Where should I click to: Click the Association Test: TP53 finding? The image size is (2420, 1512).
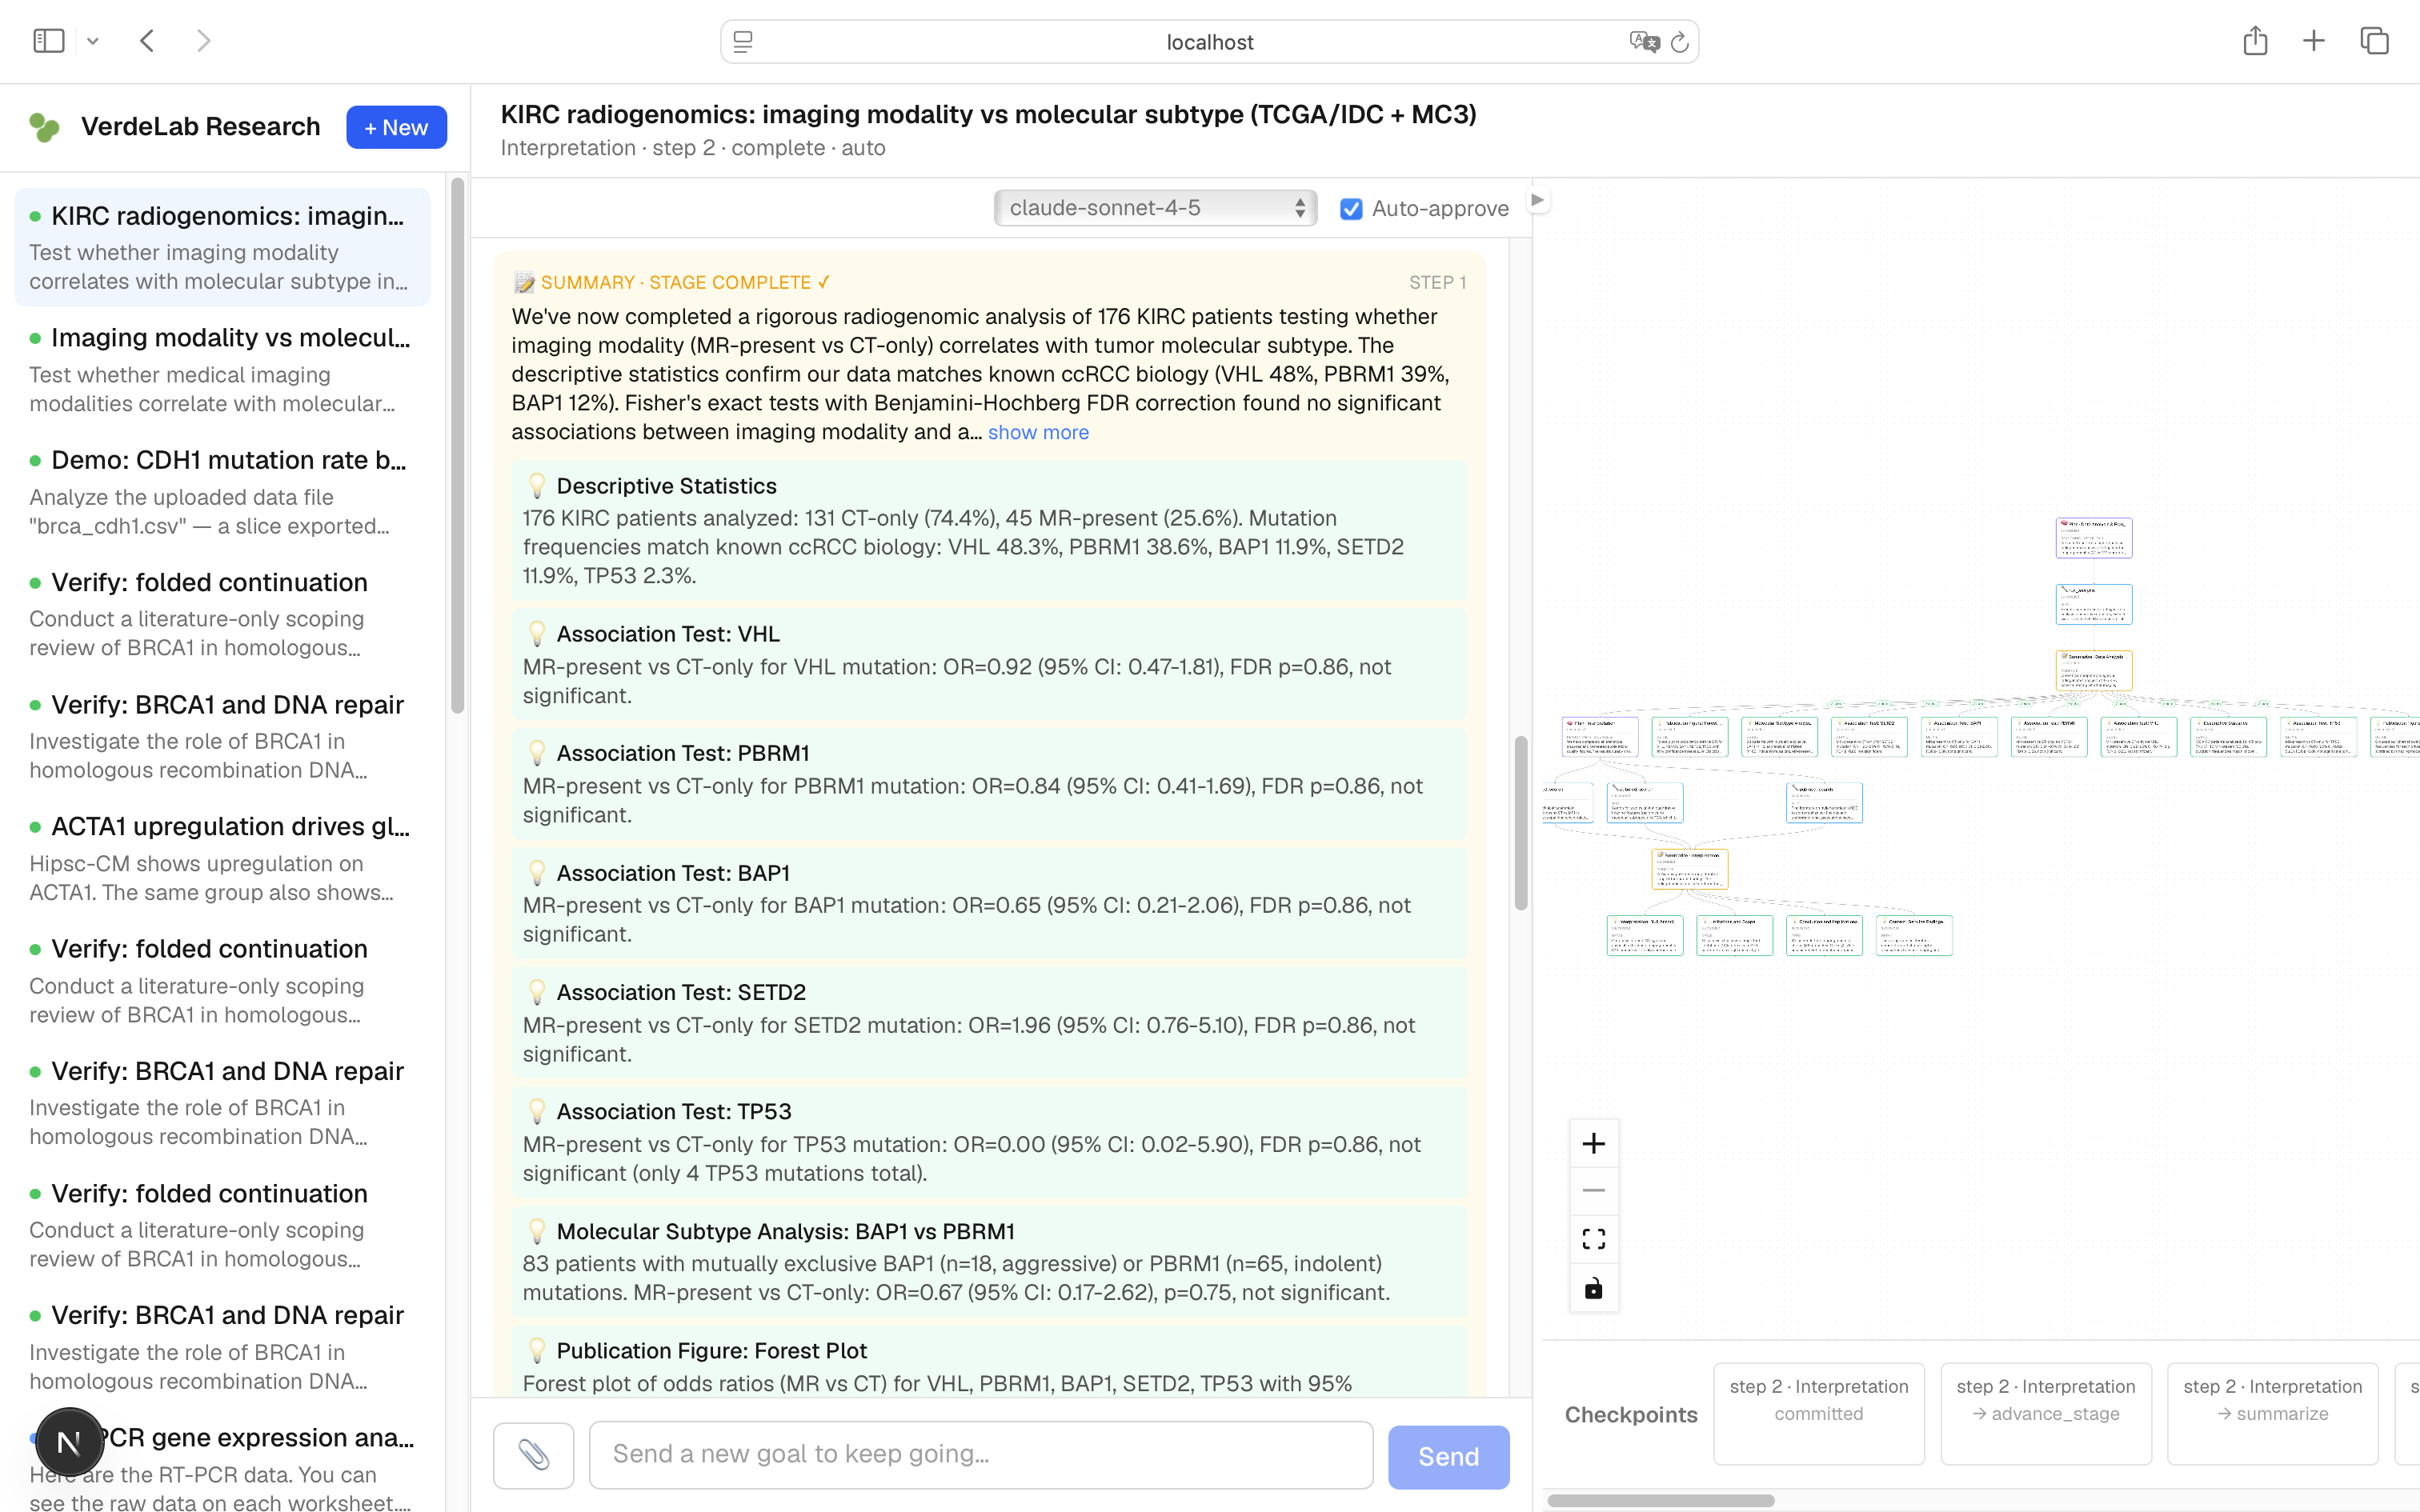989,1142
